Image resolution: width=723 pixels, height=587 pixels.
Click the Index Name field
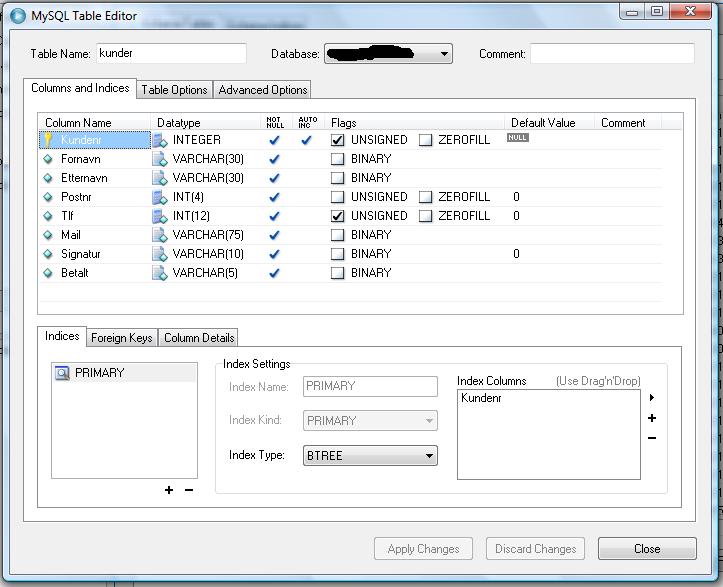[x=370, y=386]
